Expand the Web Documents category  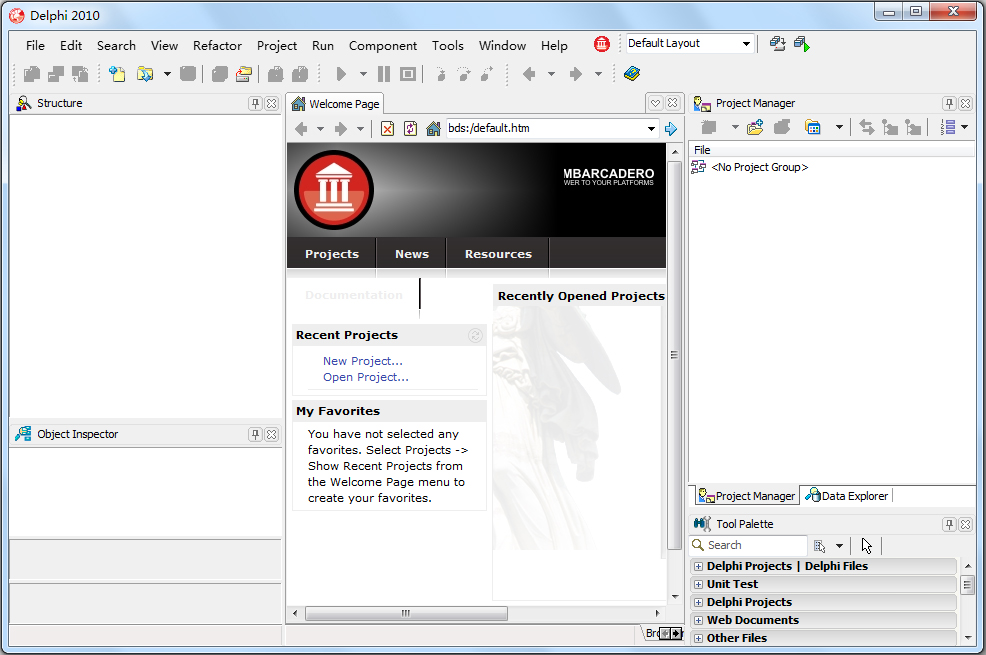click(x=698, y=620)
